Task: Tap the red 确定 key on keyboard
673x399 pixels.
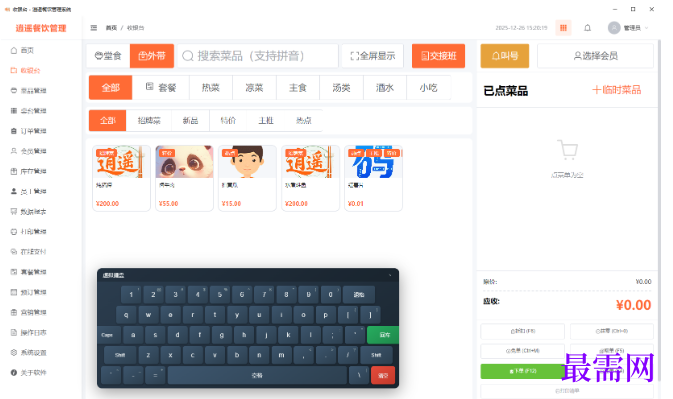Action: pyautogui.click(x=383, y=375)
